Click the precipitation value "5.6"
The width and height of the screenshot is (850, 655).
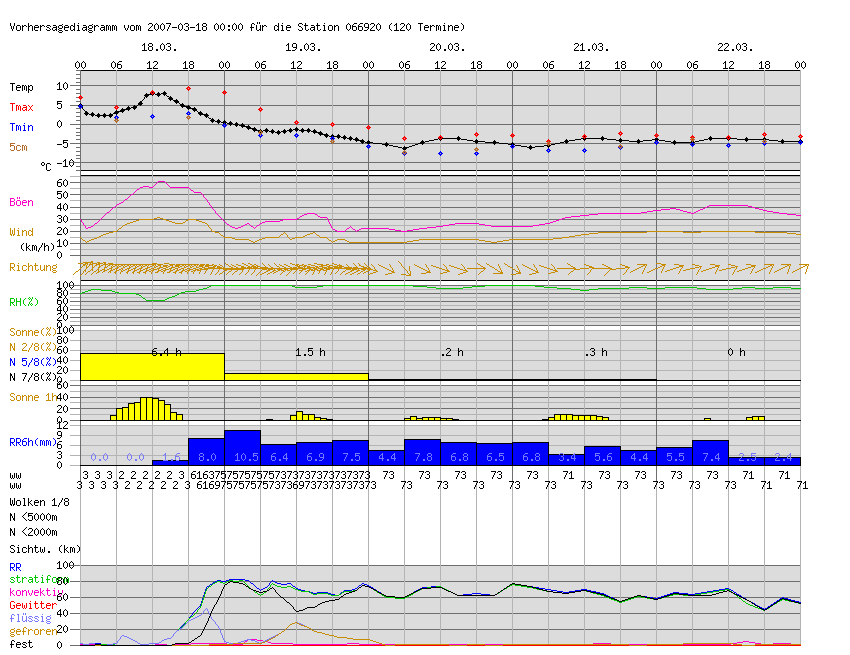[x=603, y=457]
